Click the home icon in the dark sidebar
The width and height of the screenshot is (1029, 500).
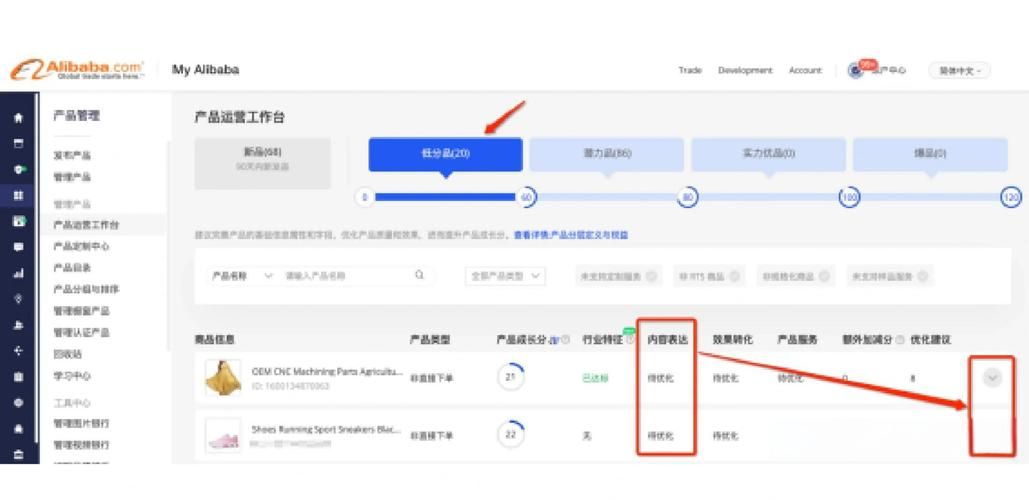pyautogui.click(x=18, y=118)
